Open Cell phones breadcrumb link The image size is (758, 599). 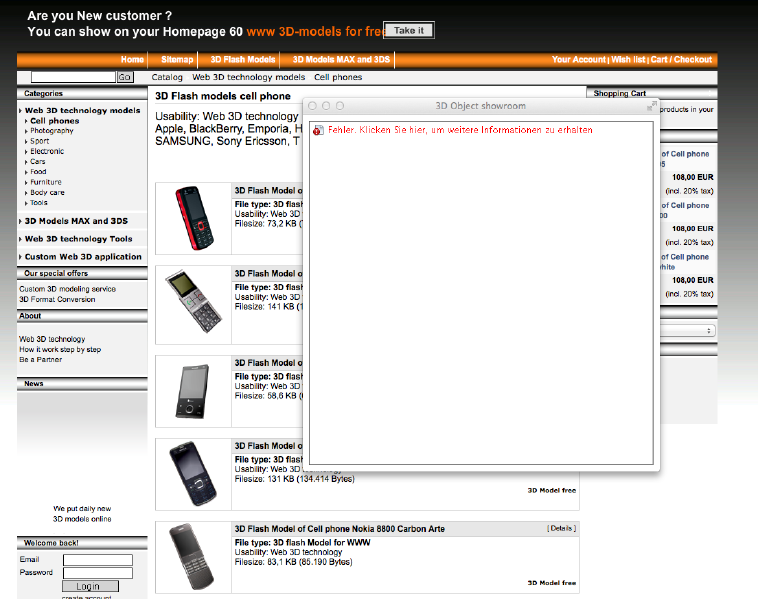point(338,77)
